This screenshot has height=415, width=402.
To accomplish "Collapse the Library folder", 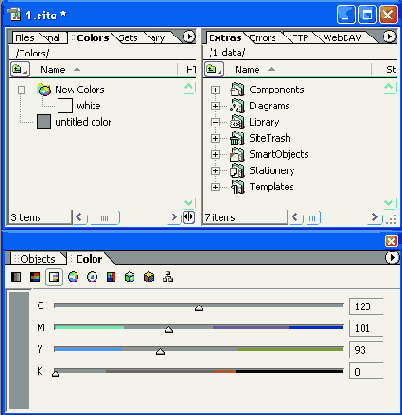I will coord(215,122).
